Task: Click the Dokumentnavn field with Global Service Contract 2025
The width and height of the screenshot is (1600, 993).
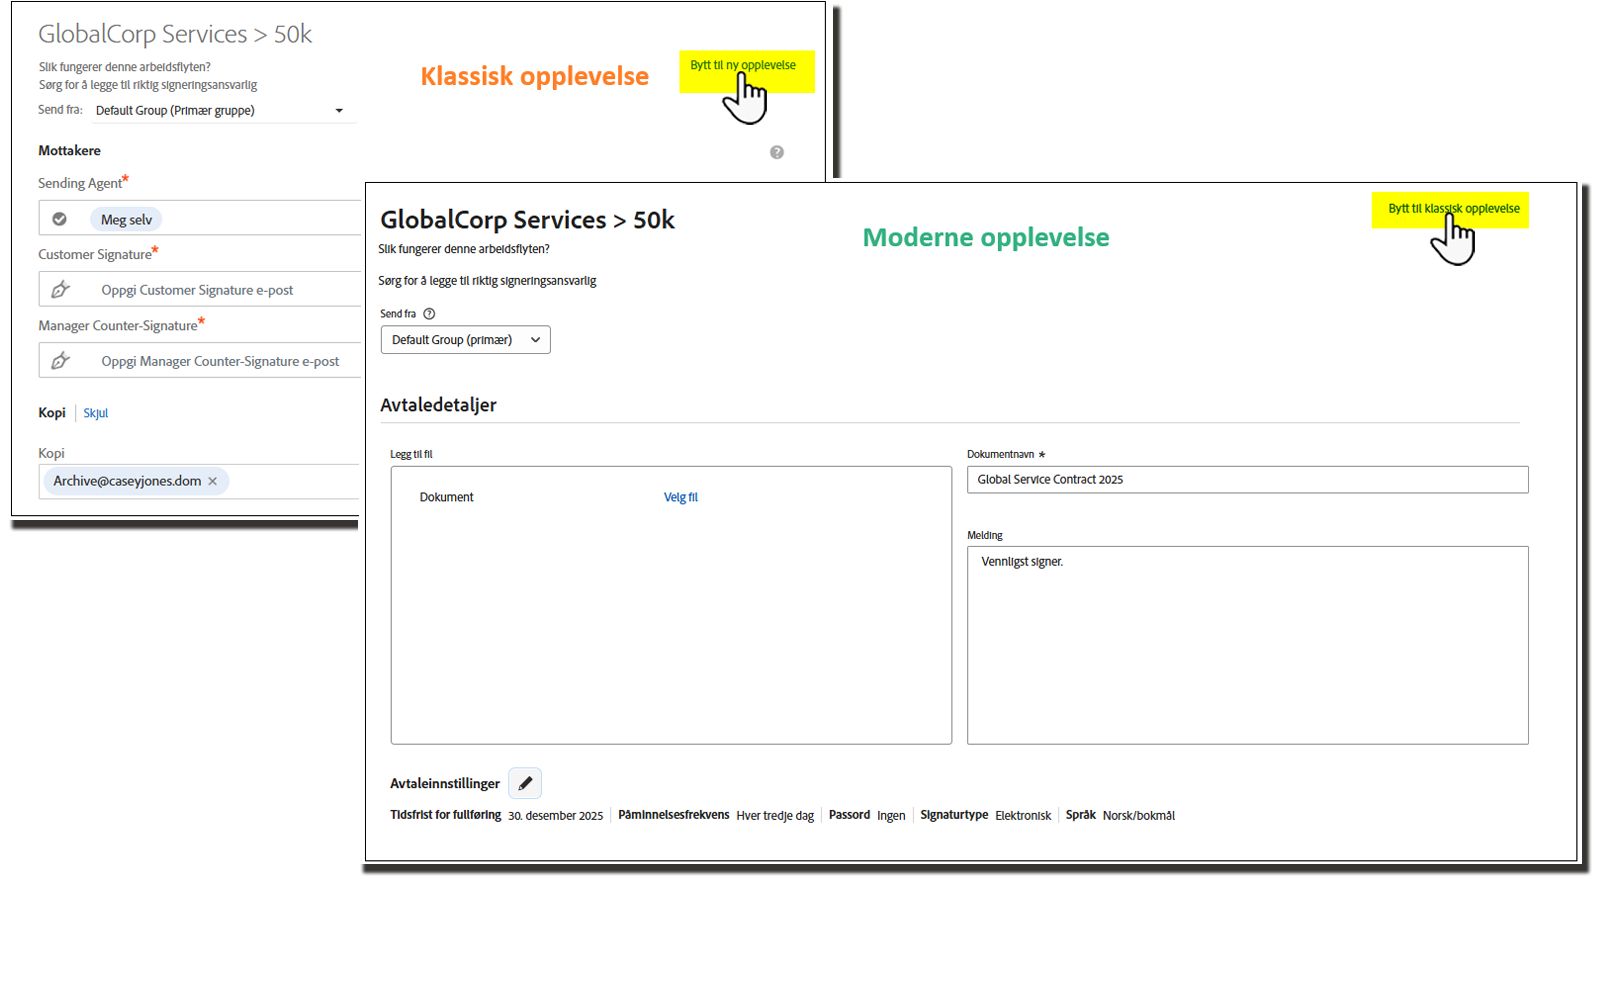Action: click(x=1247, y=479)
